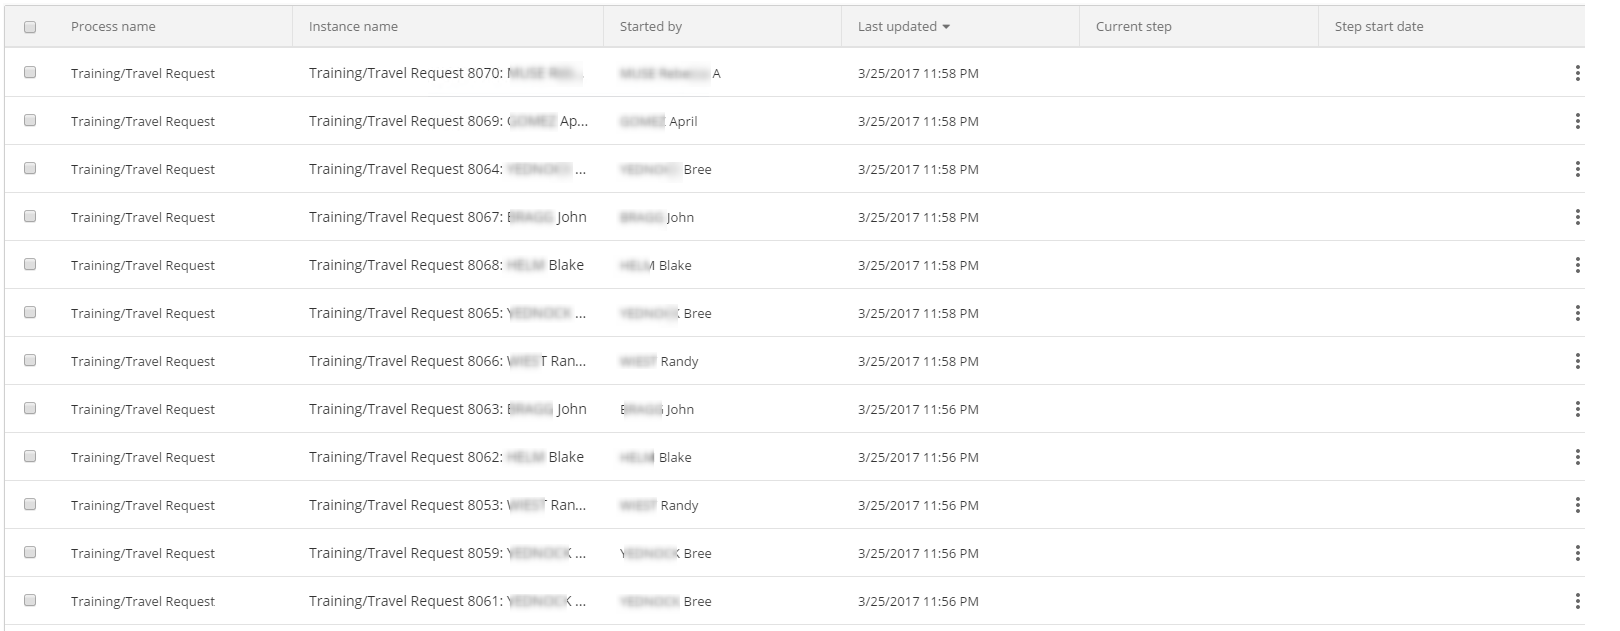Click the Instance name column header
Image resolution: width=1620 pixels, height=631 pixels.
point(353,27)
